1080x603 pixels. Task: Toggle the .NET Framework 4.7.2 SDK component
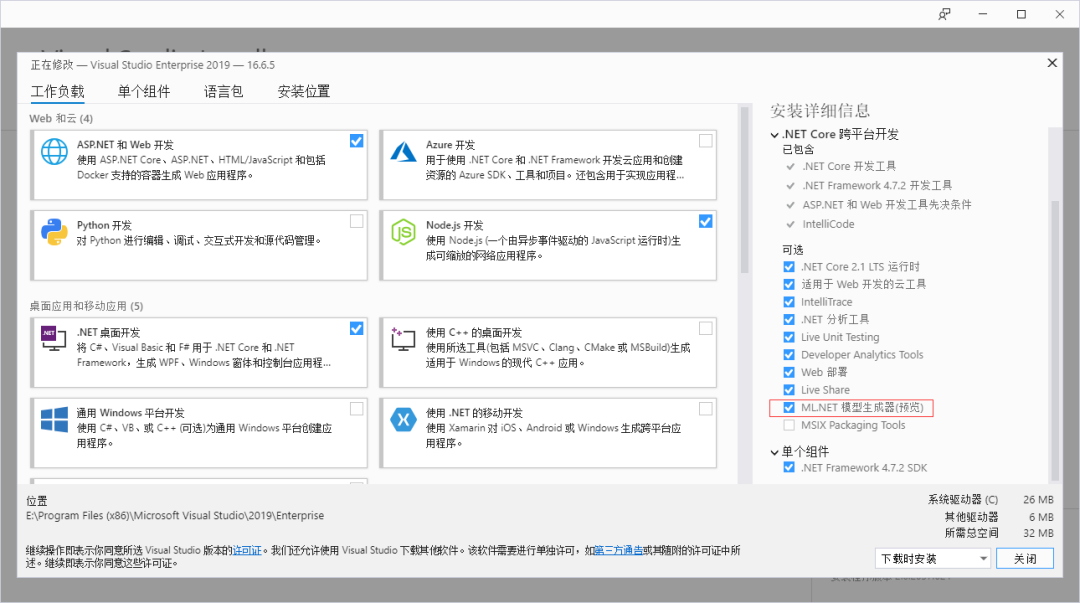pos(789,467)
